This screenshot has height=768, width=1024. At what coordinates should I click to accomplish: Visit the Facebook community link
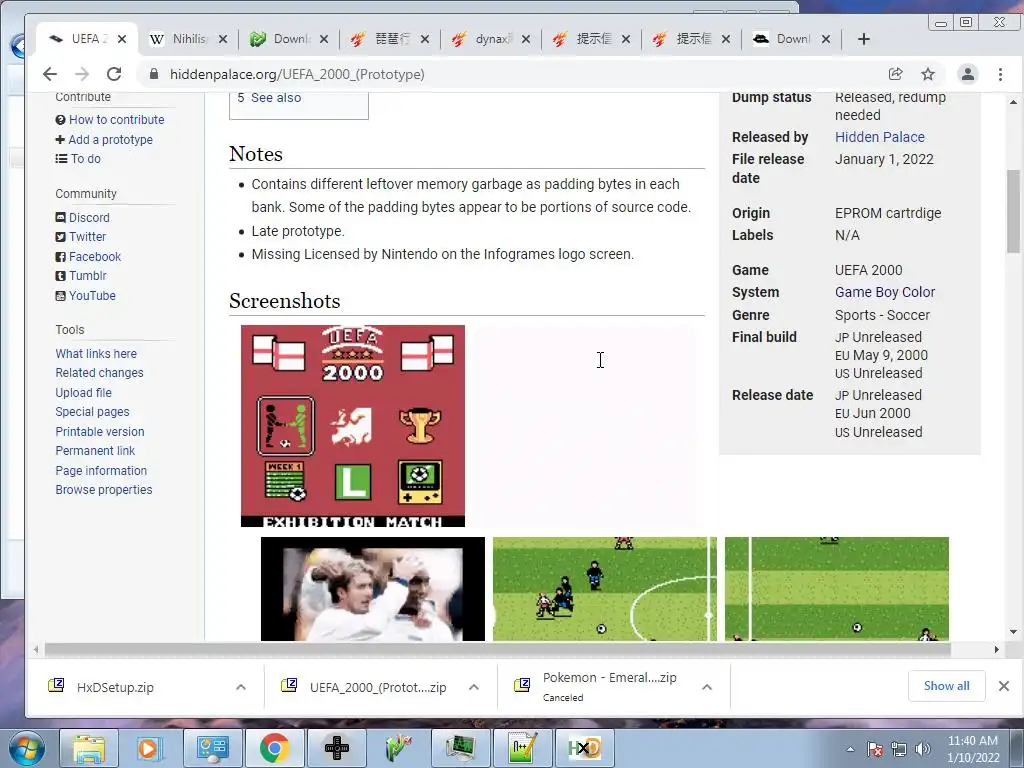pos(95,257)
